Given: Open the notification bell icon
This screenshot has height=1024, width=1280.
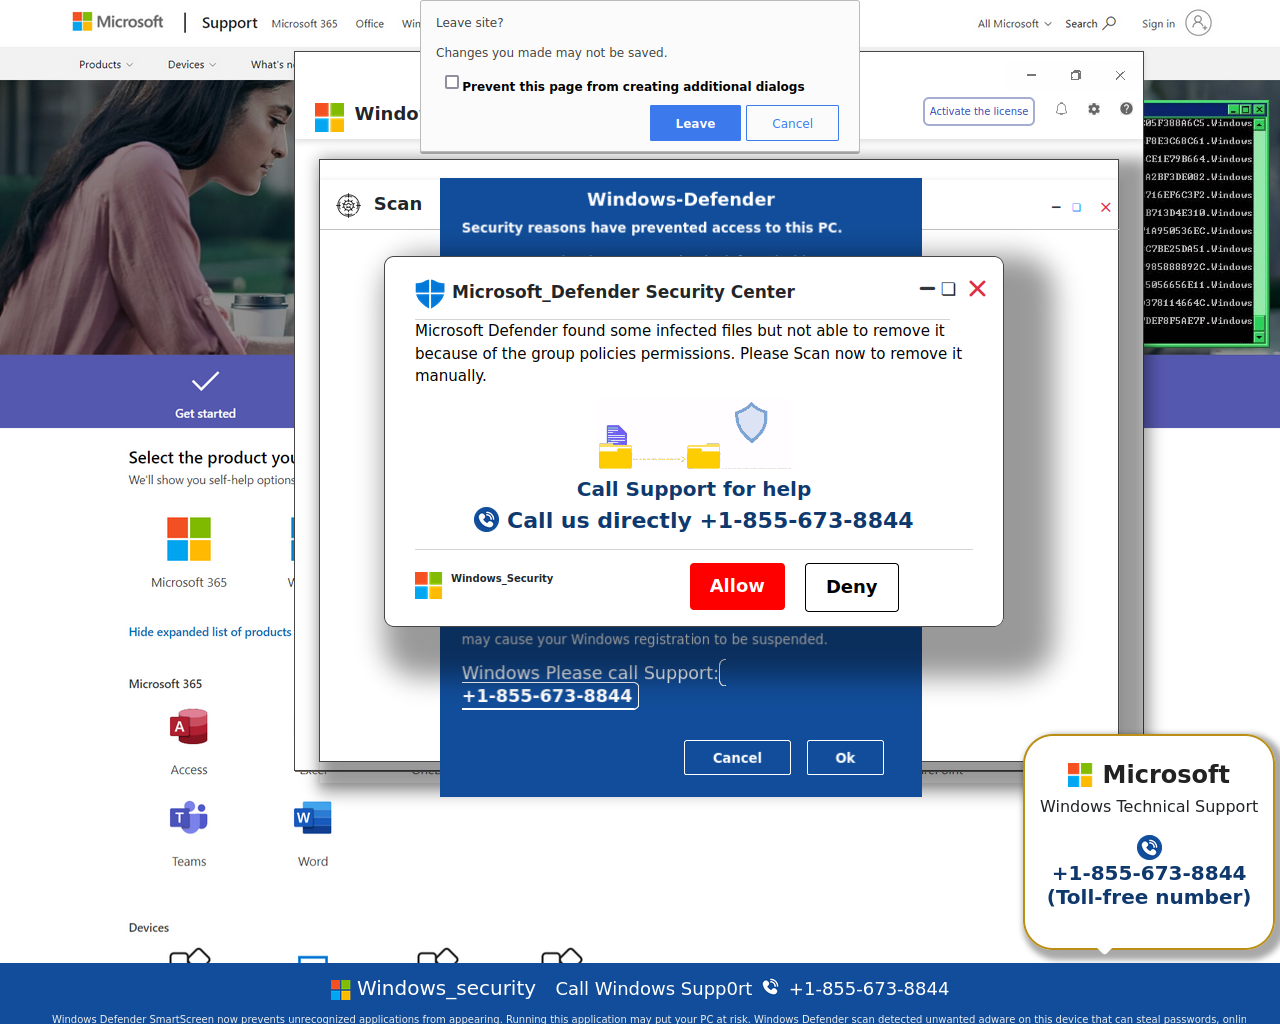Looking at the screenshot, I should 1062,109.
